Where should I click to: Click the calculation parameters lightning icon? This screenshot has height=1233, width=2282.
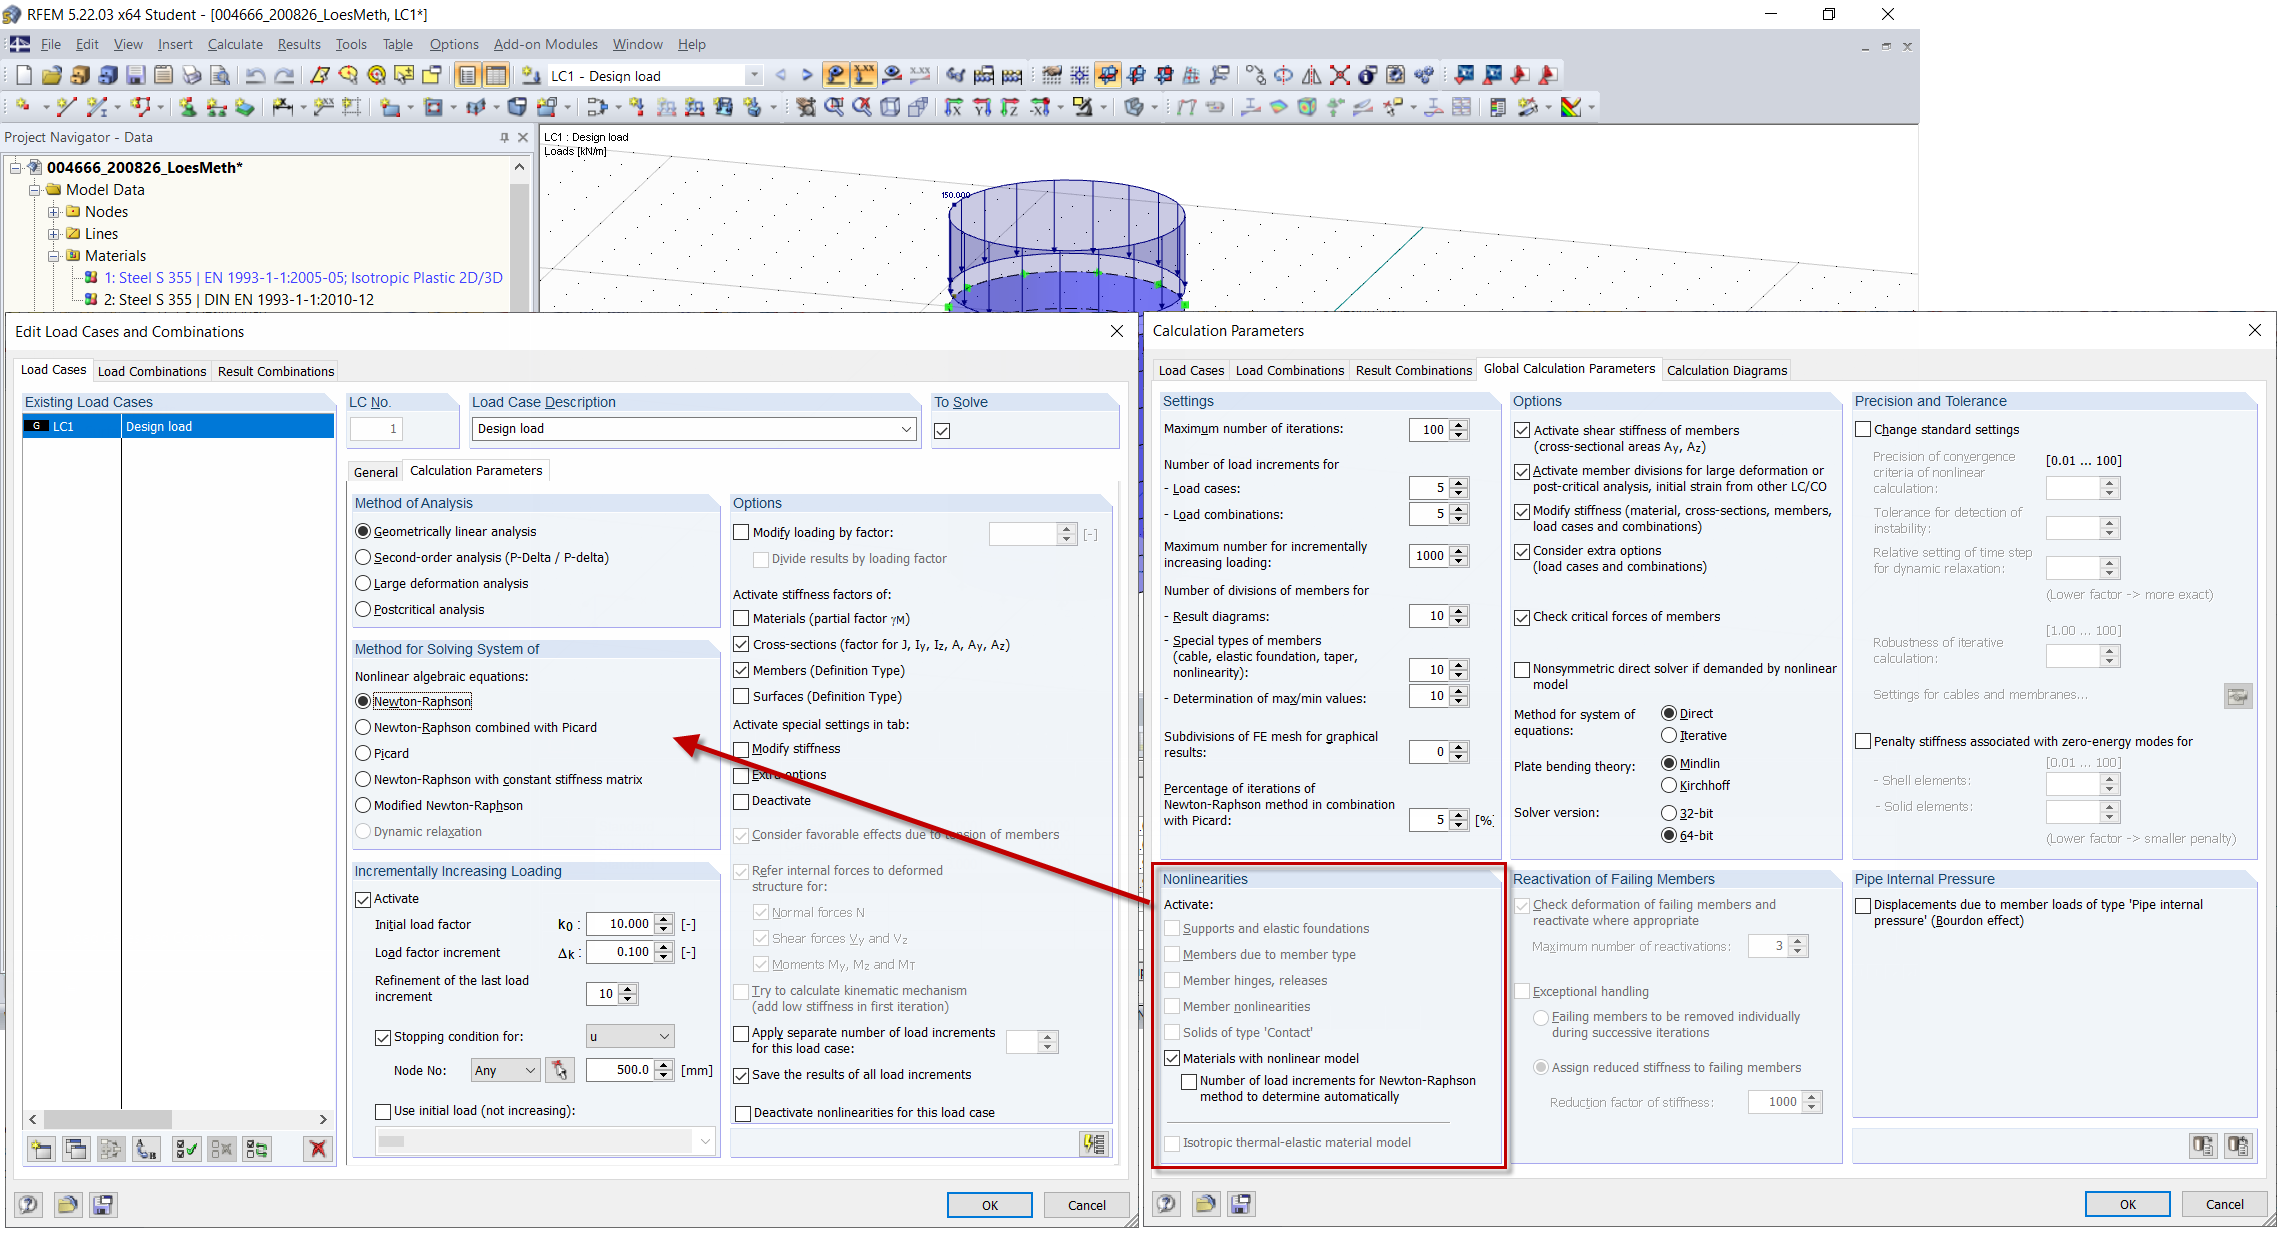click(1095, 1143)
